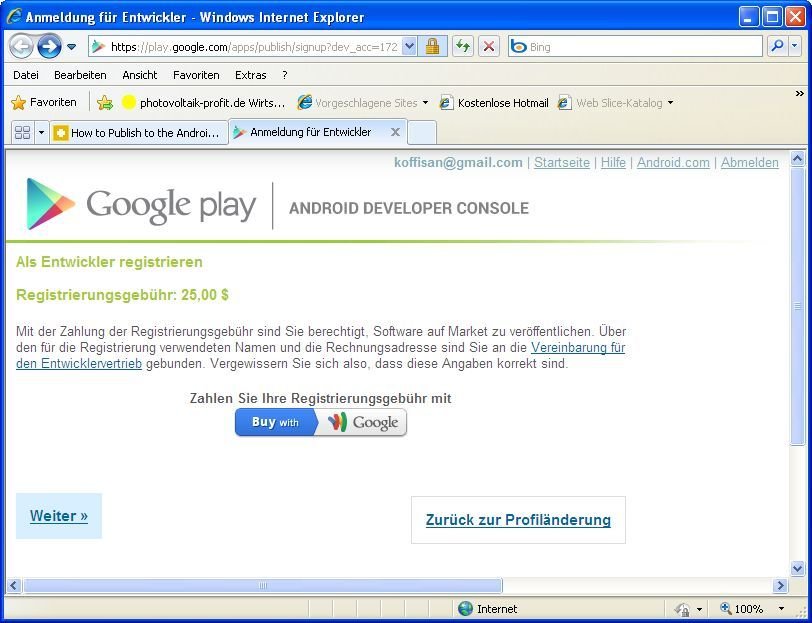The width and height of the screenshot is (812, 623).
Task: Click the horizontal scrollbar left arrow
Action: pyautogui.click(x=13, y=586)
